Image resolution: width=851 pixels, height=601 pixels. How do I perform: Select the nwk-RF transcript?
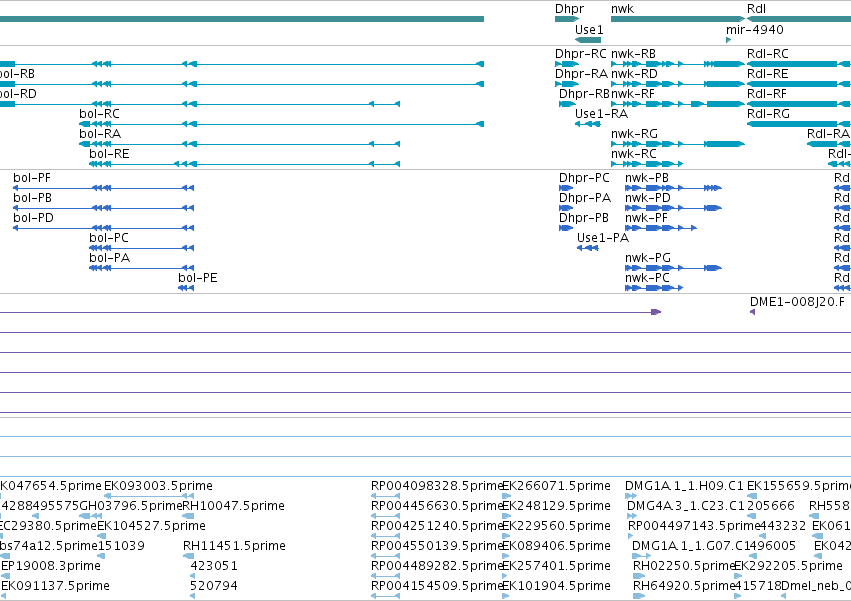[678, 104]
